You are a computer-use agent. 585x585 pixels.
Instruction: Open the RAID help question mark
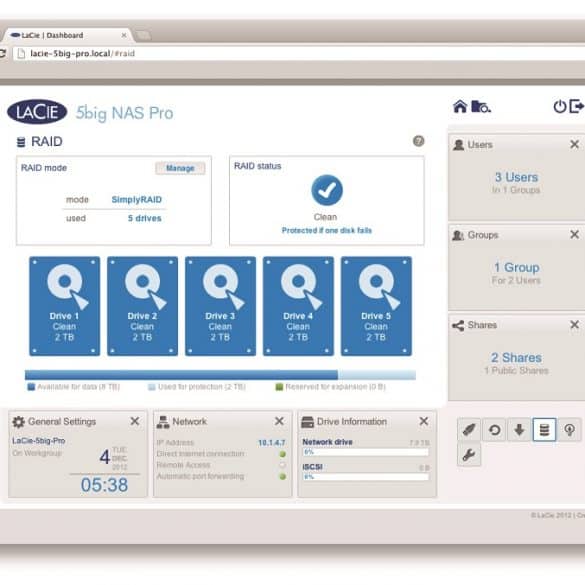point(419,141)
